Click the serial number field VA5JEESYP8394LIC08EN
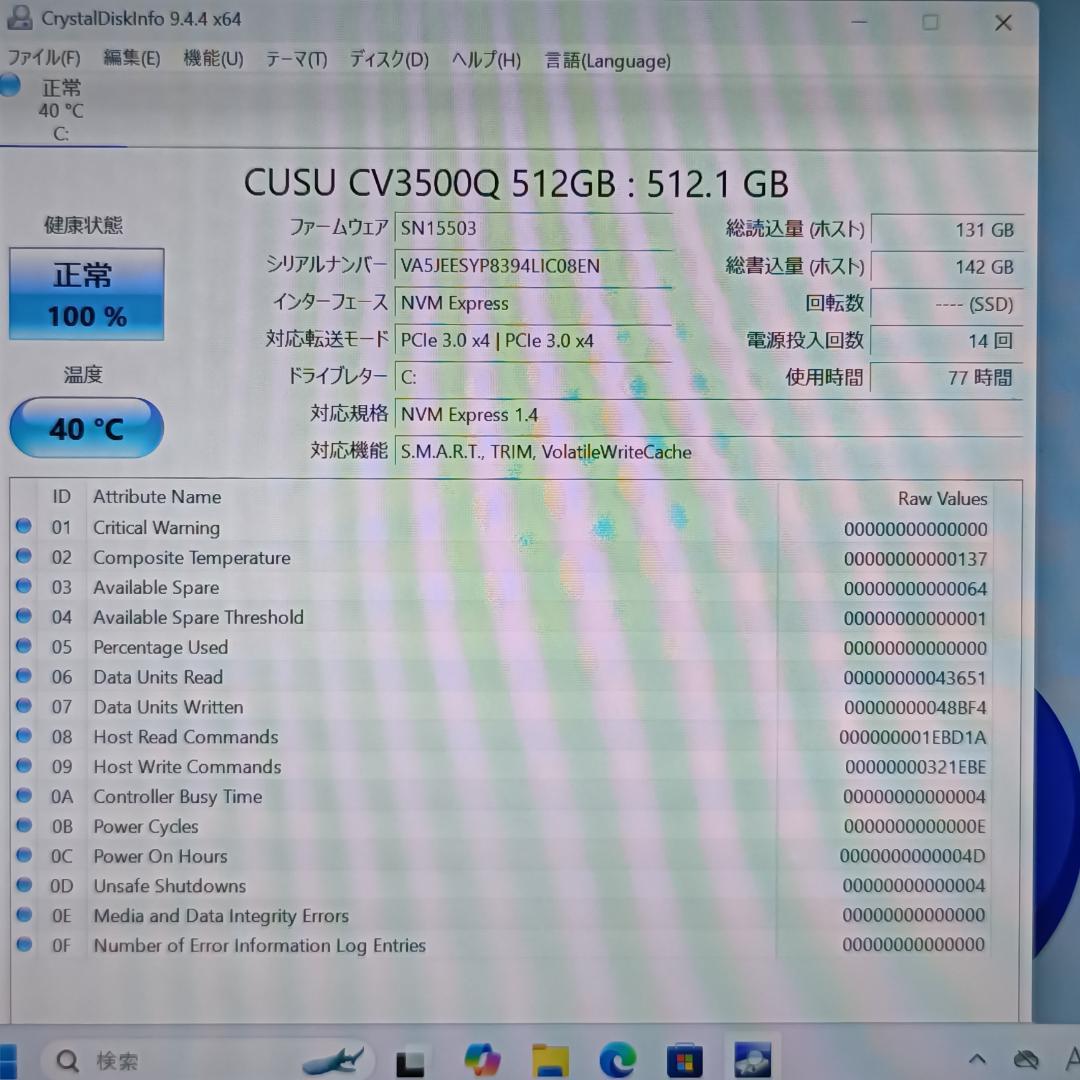 [533, 266]
